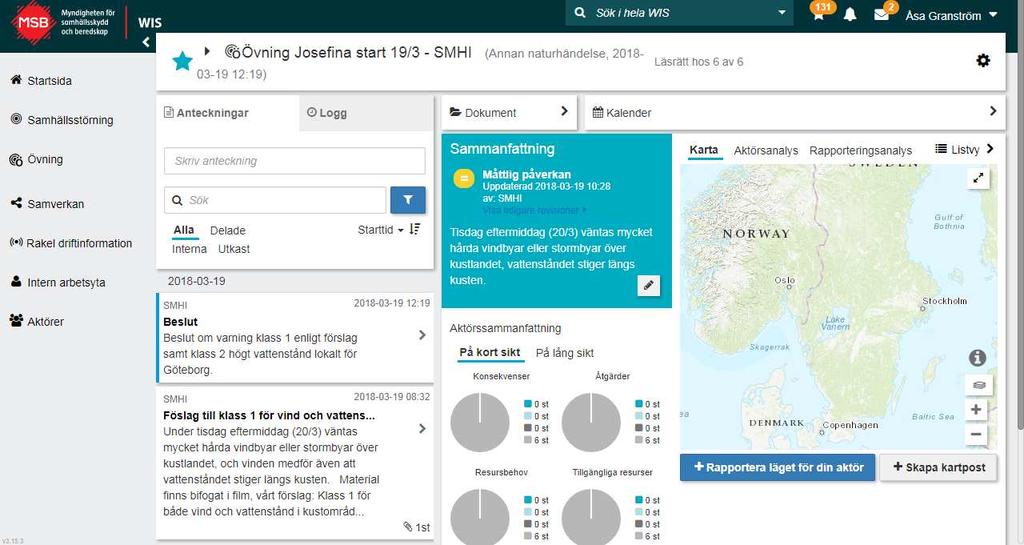Expand the Beslut note chevron
This screenshot has height=545, width=1024.
click(x=422, y=335)
